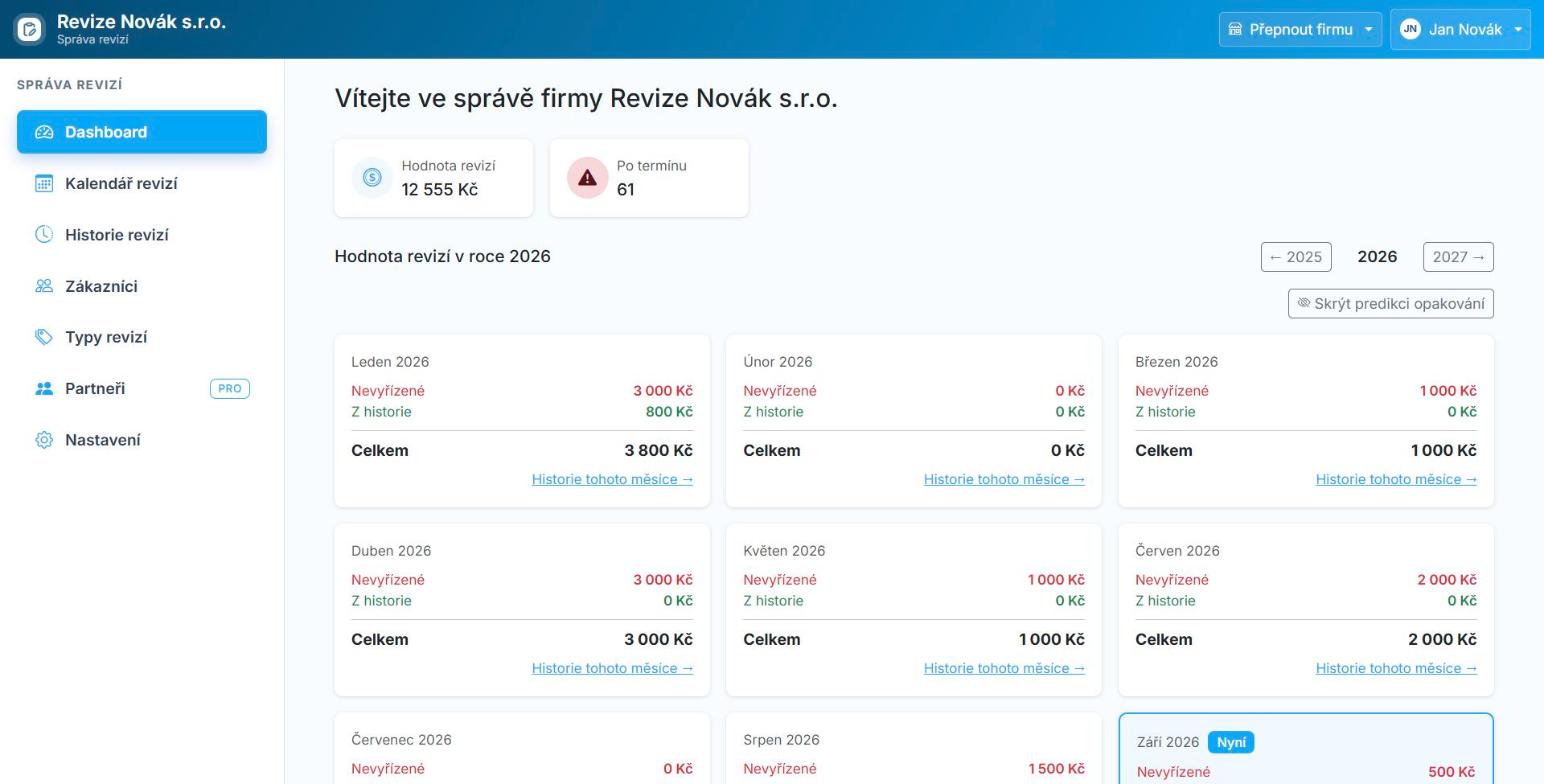Open the Přepnout firmu dropdown

(1300, 29)
